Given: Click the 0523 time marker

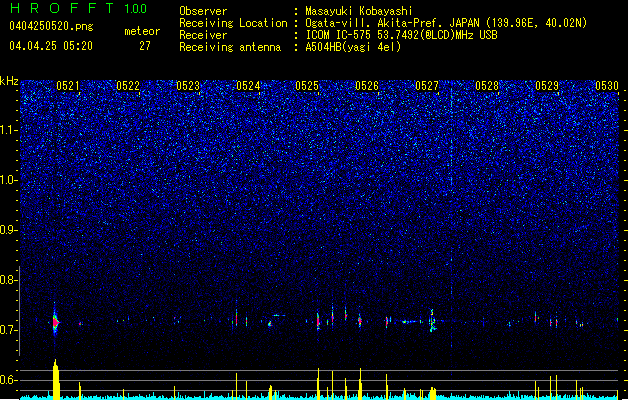Looking at the screenshot, I should 188,86.
